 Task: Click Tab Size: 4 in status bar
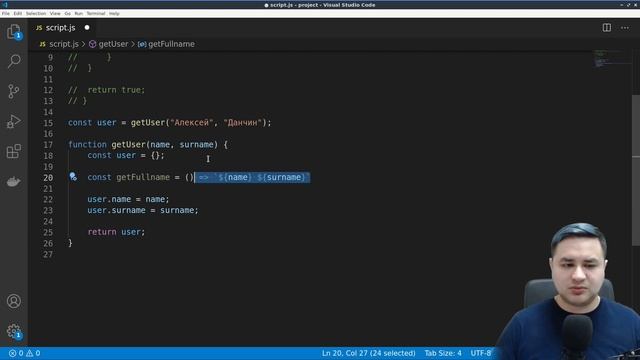pyautogui.click(x=443, y=353)
